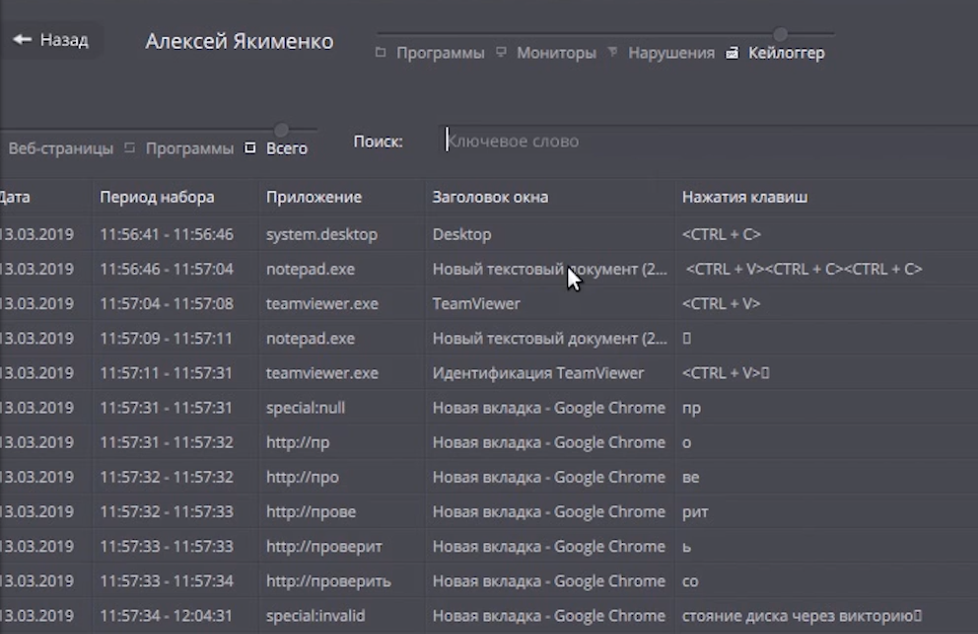Select the period 11:56:41 - 11:56:46

(167, 235)
